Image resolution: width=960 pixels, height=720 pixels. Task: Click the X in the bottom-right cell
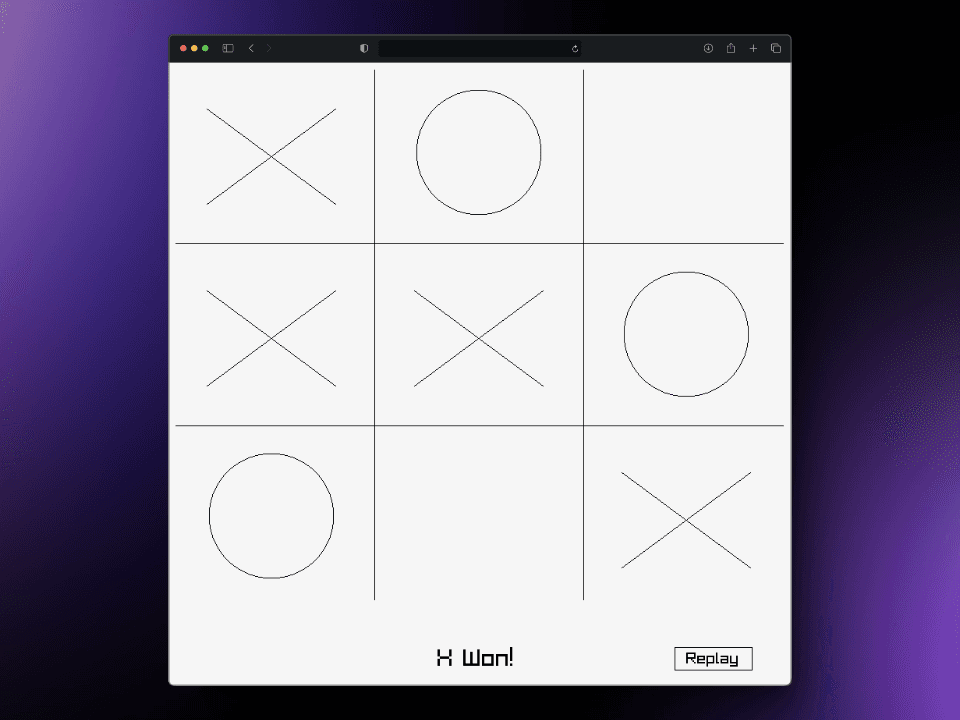pyautogui.click(x=686, y=518)
